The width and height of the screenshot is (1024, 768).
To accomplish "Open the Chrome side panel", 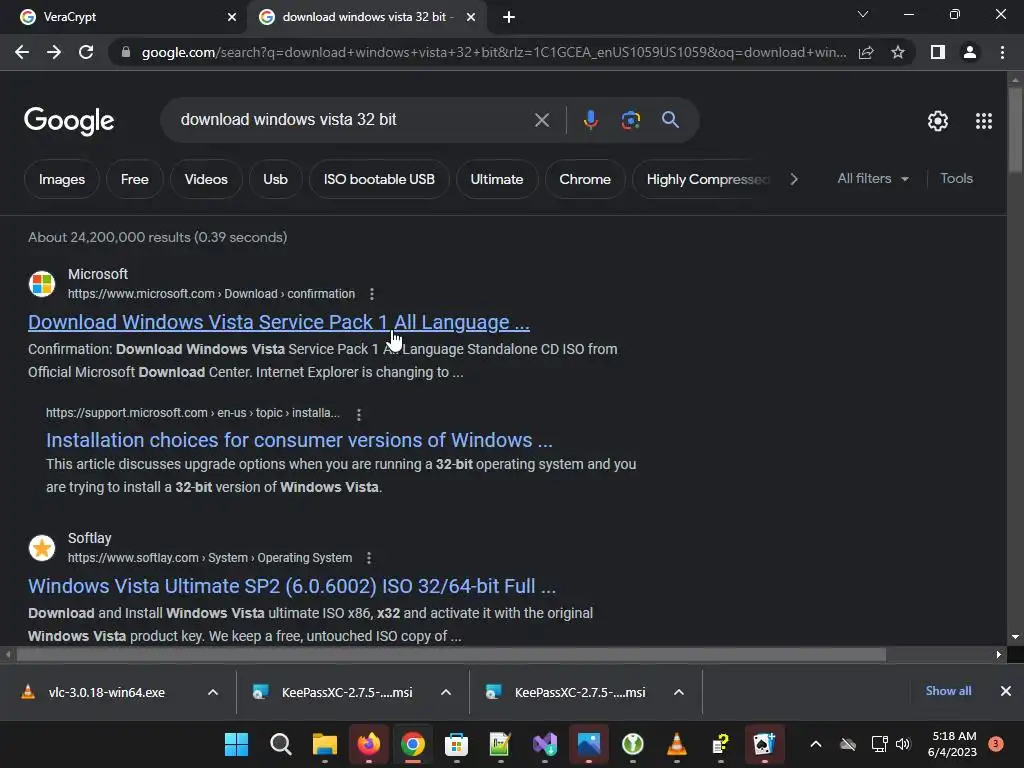I will (938, 52).
